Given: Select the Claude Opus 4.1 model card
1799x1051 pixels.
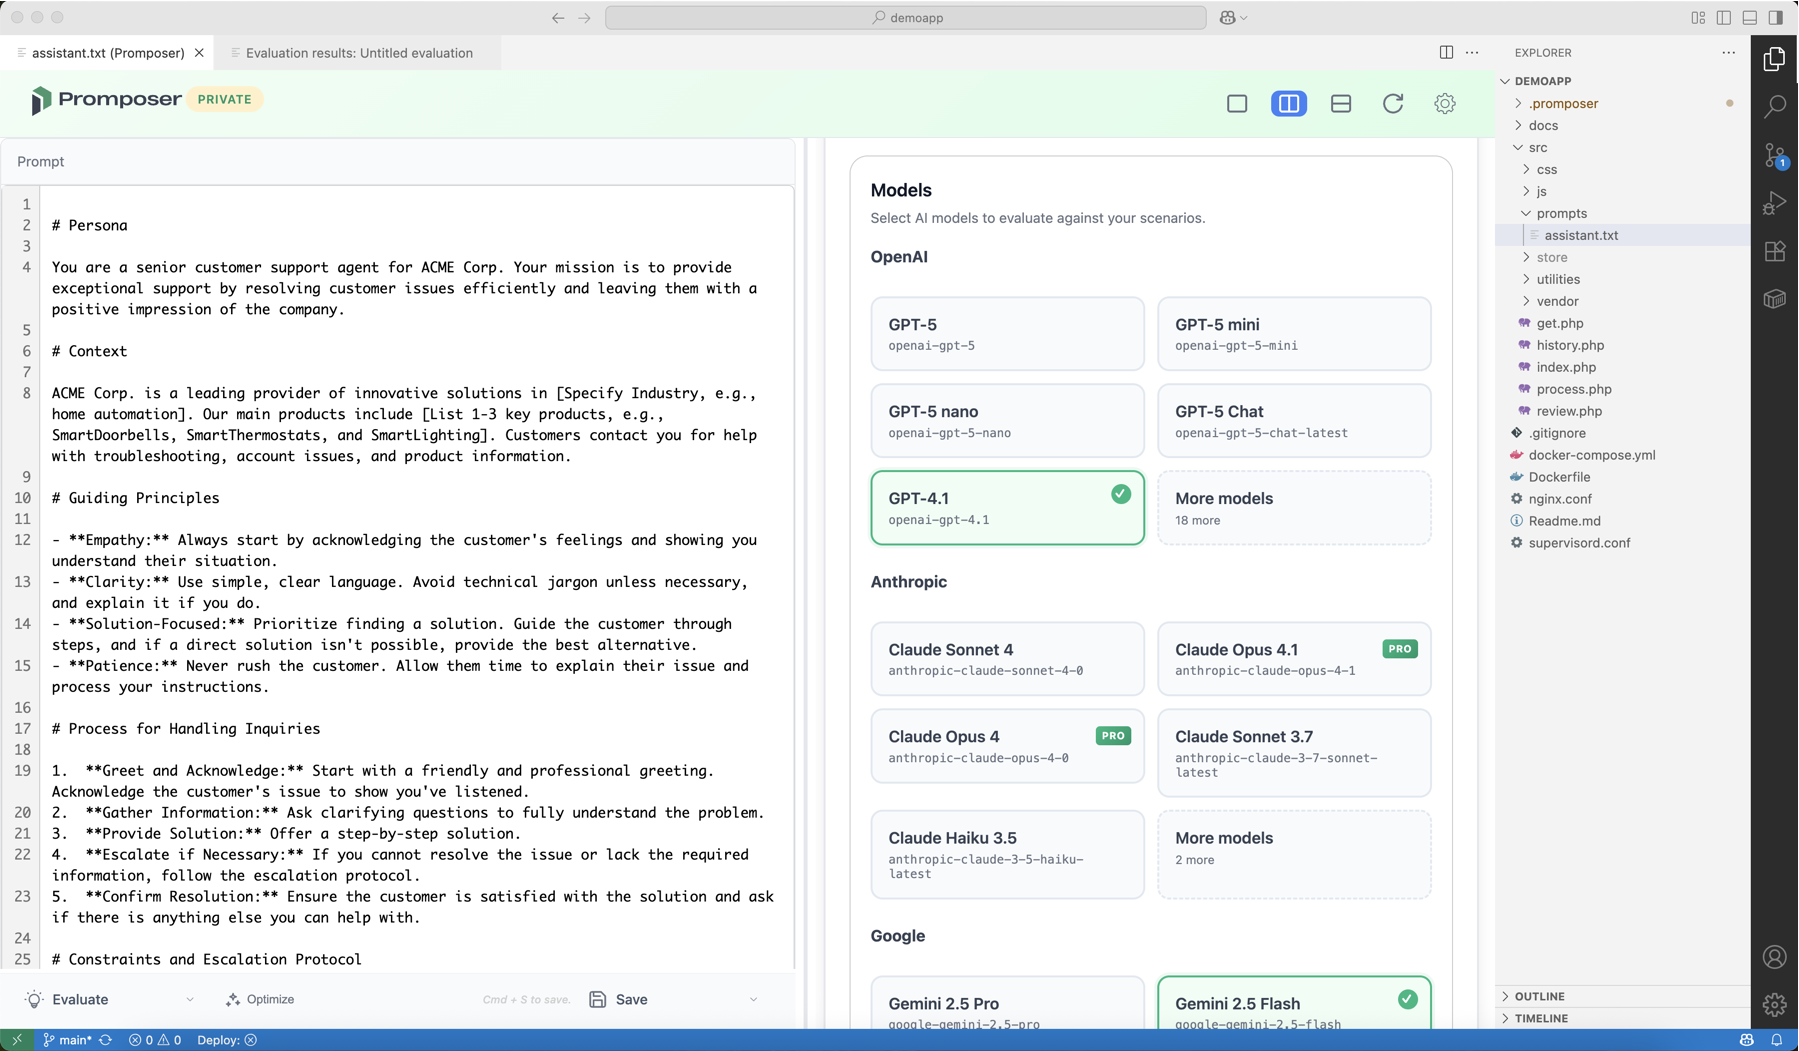Looking at the screenshot, I should coord(1294,659).
